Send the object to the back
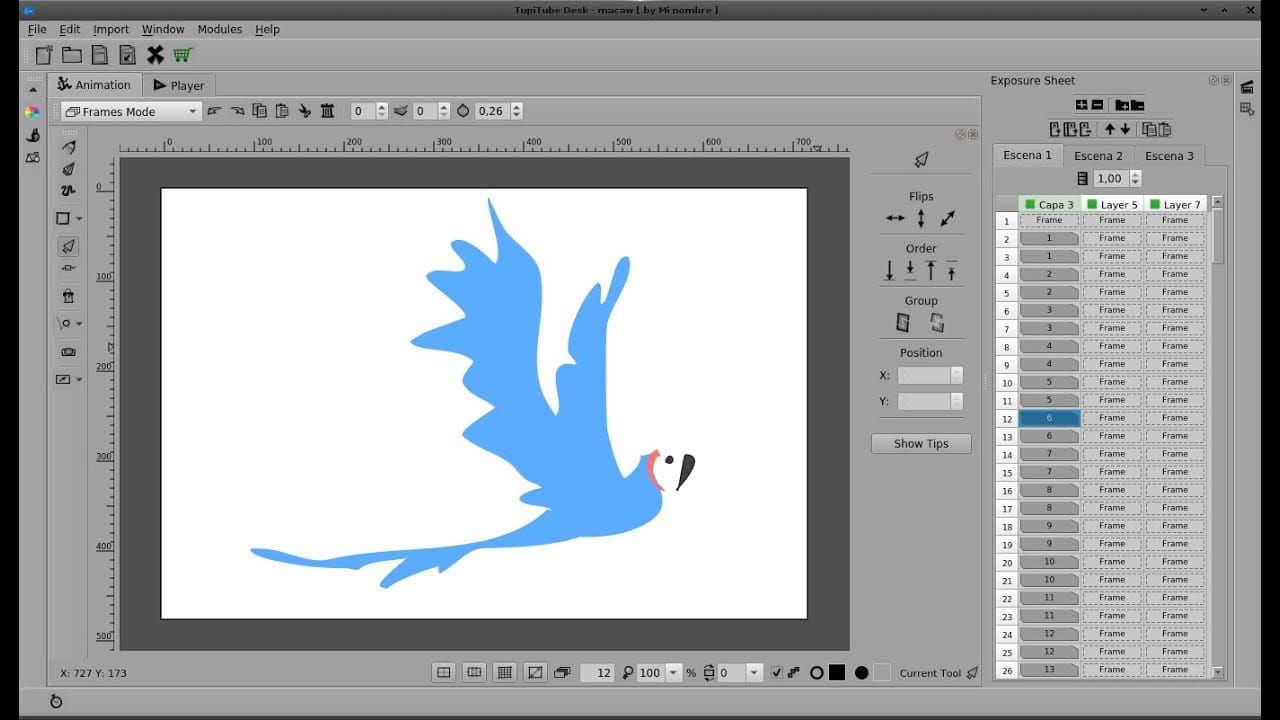The image size is (1280, 720). click(x=889, y=270)
